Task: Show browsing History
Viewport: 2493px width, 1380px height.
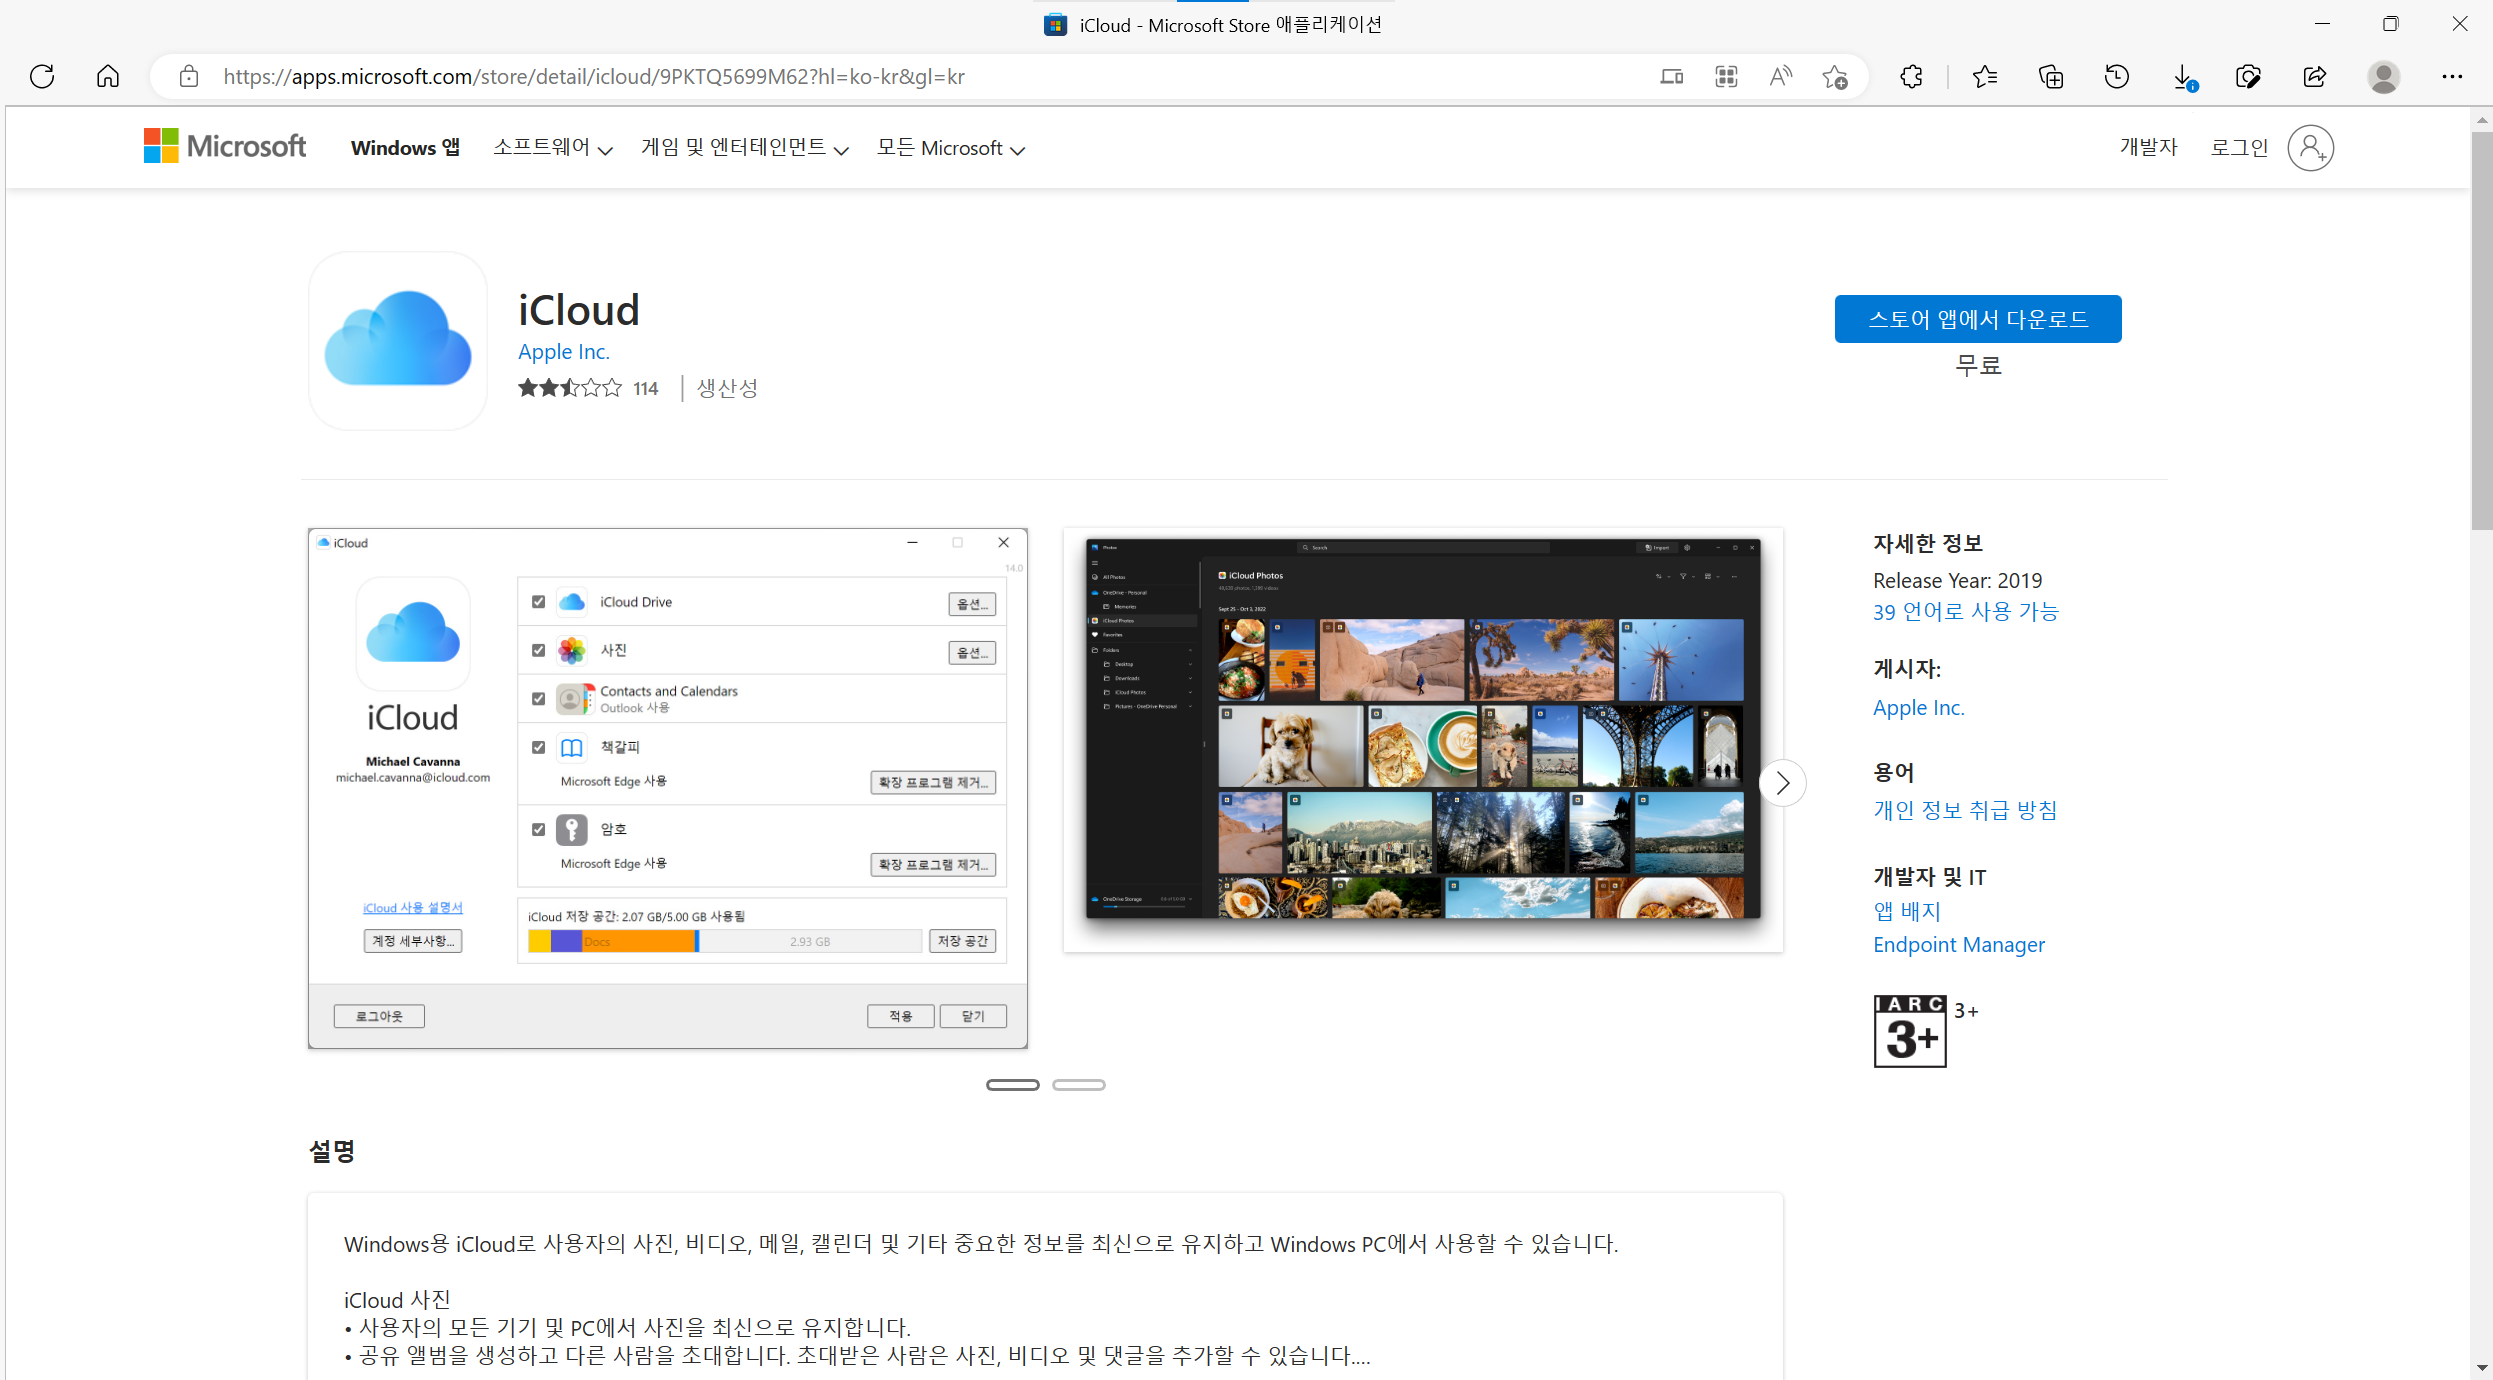Action: coord(2117,77)
